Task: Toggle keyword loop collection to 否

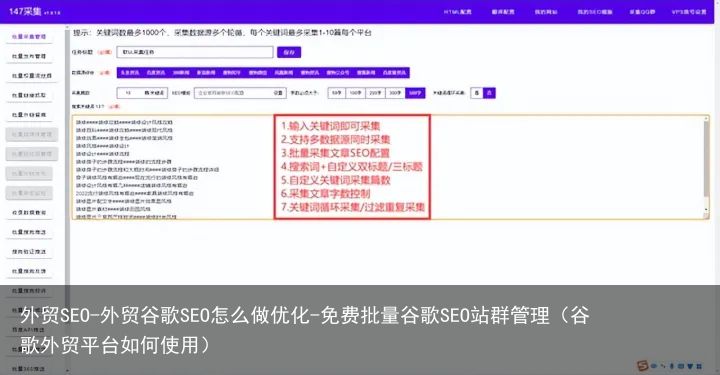Action: pyautogui.click(x=477, y=93)
